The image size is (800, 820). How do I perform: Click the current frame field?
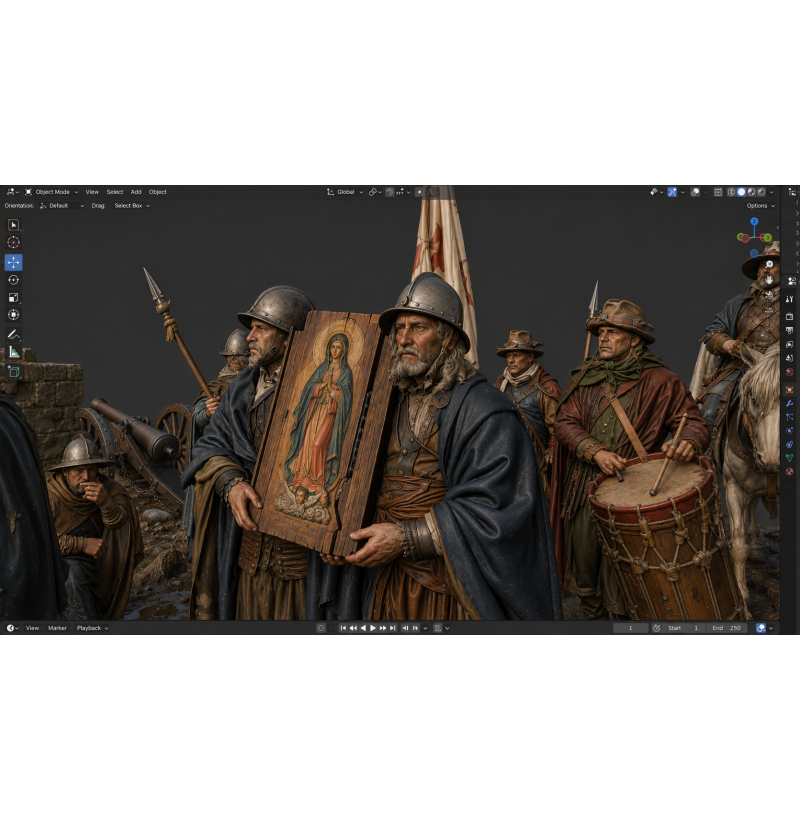(x=631, y=628)
